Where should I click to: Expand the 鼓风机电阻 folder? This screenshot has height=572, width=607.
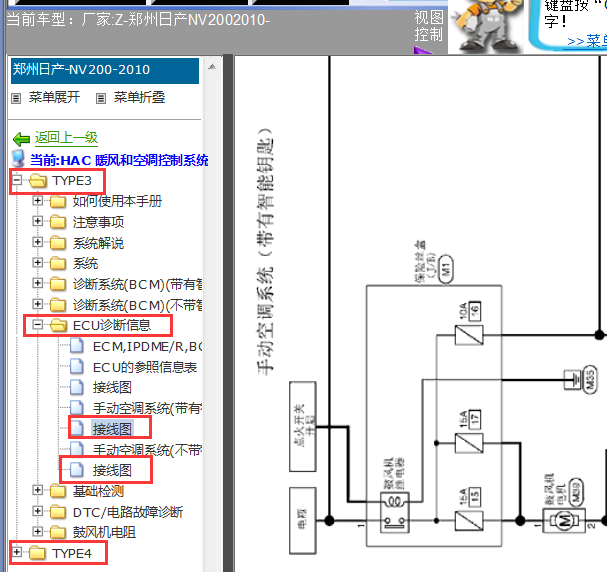[x=38, y=532]
